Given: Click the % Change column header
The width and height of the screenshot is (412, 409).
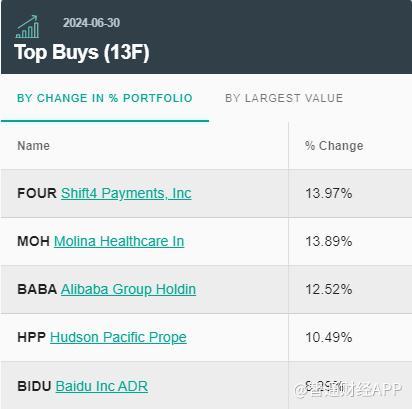Looking at the screenshot, I should [334, 146].
